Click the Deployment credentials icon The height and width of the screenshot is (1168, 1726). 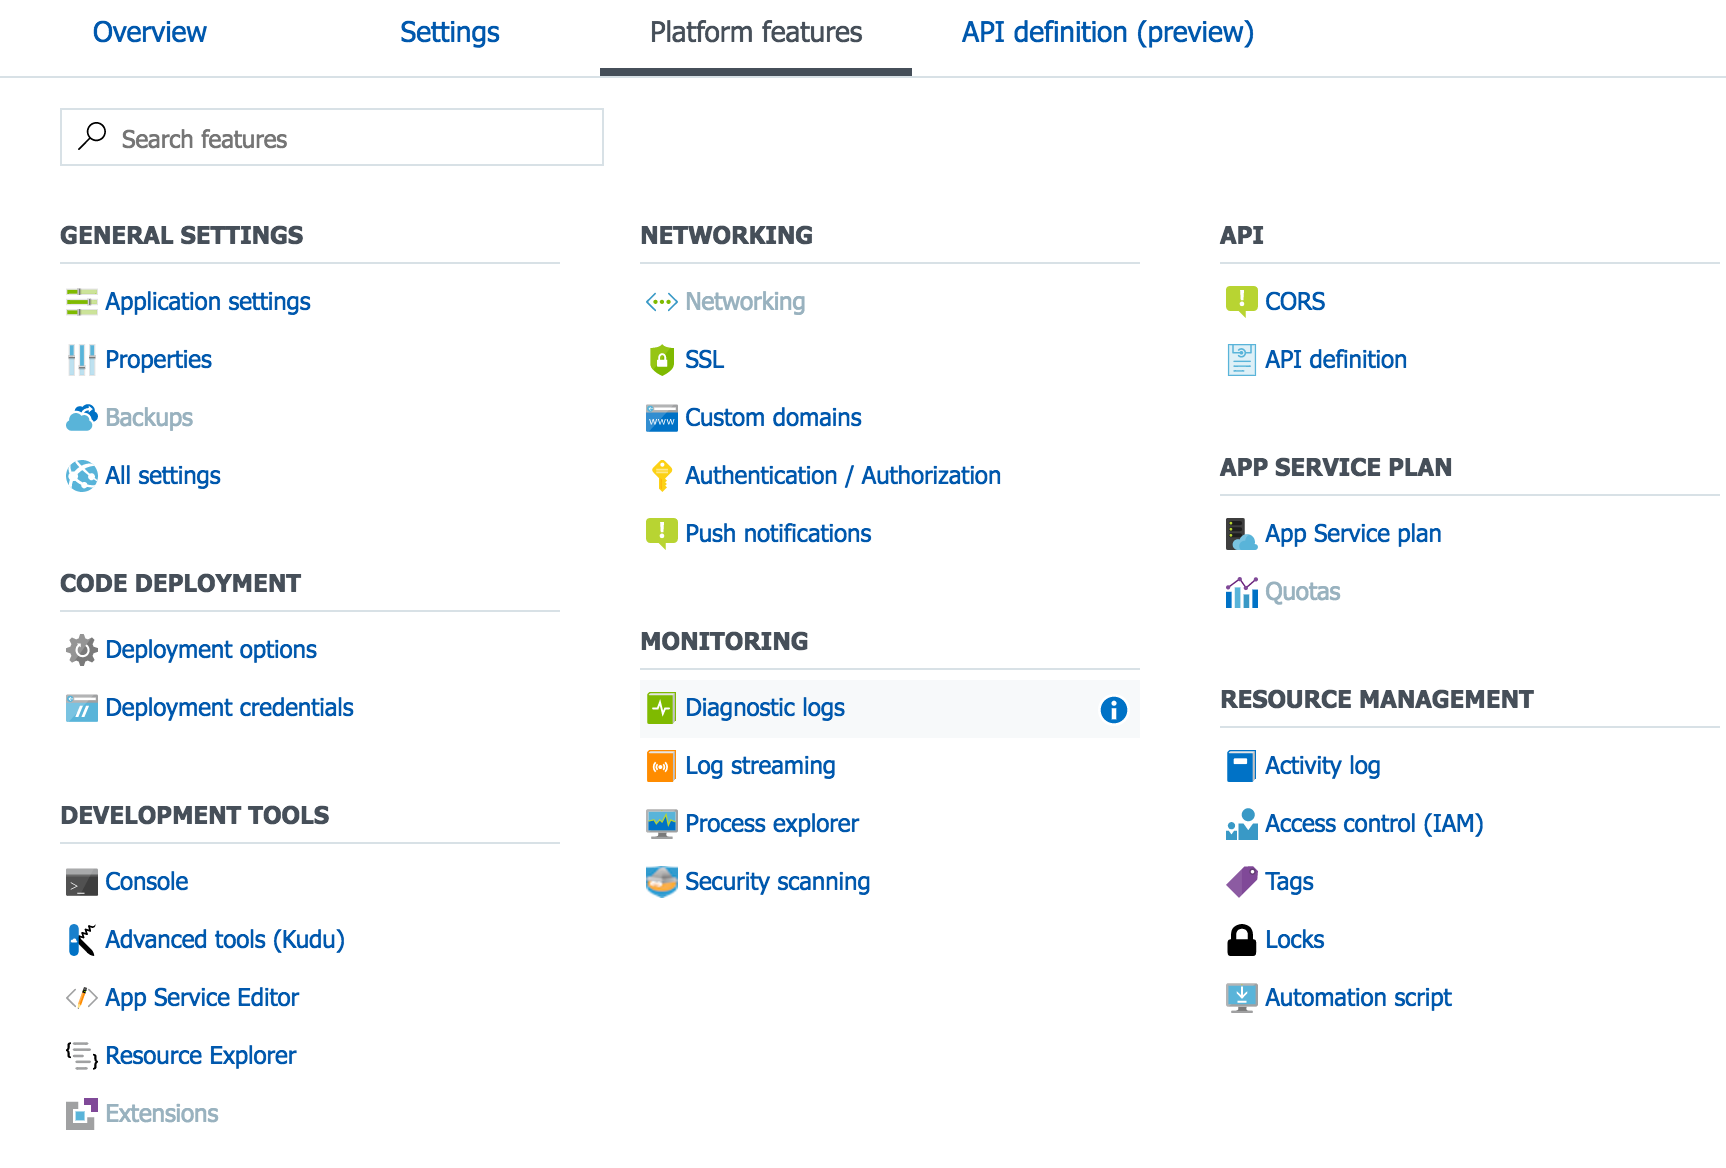point(81,708)
